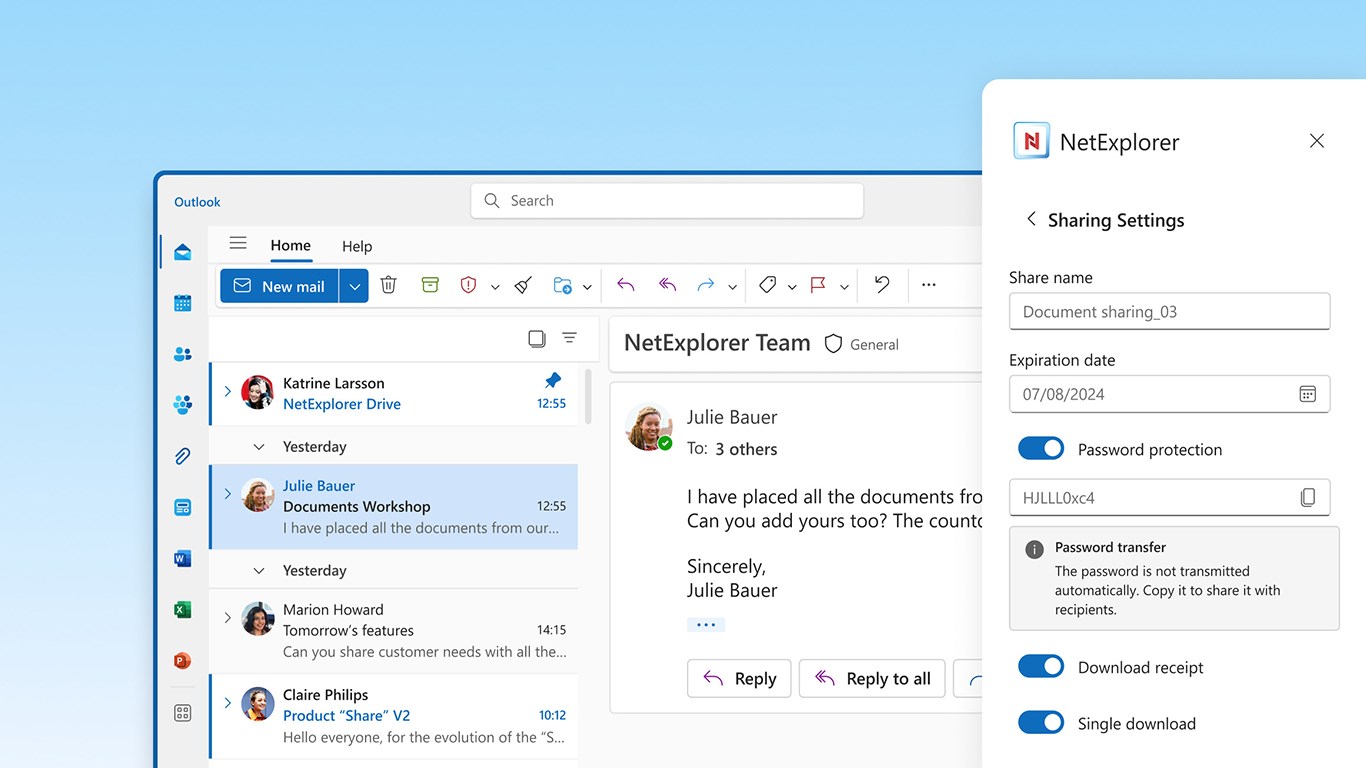Expand Katrine Larsson conversation thread
The height and width of the screenshot is (768, 1366).
[x=227, y=391]
